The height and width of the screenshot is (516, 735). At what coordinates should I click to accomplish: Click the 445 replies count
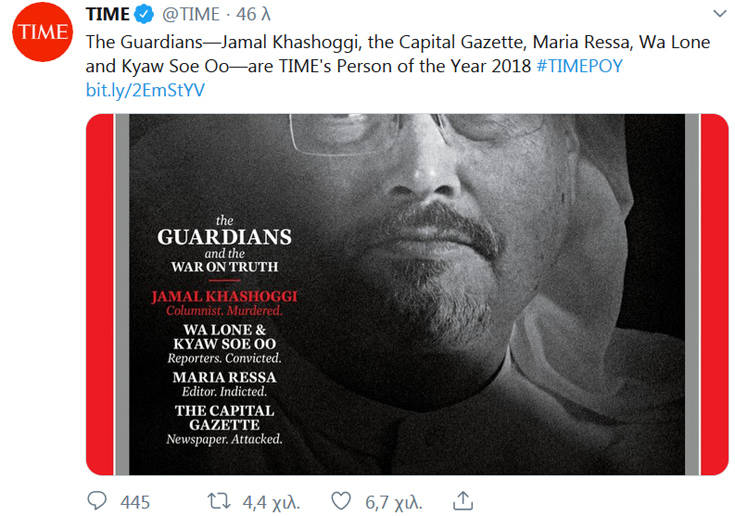(135, 500)
